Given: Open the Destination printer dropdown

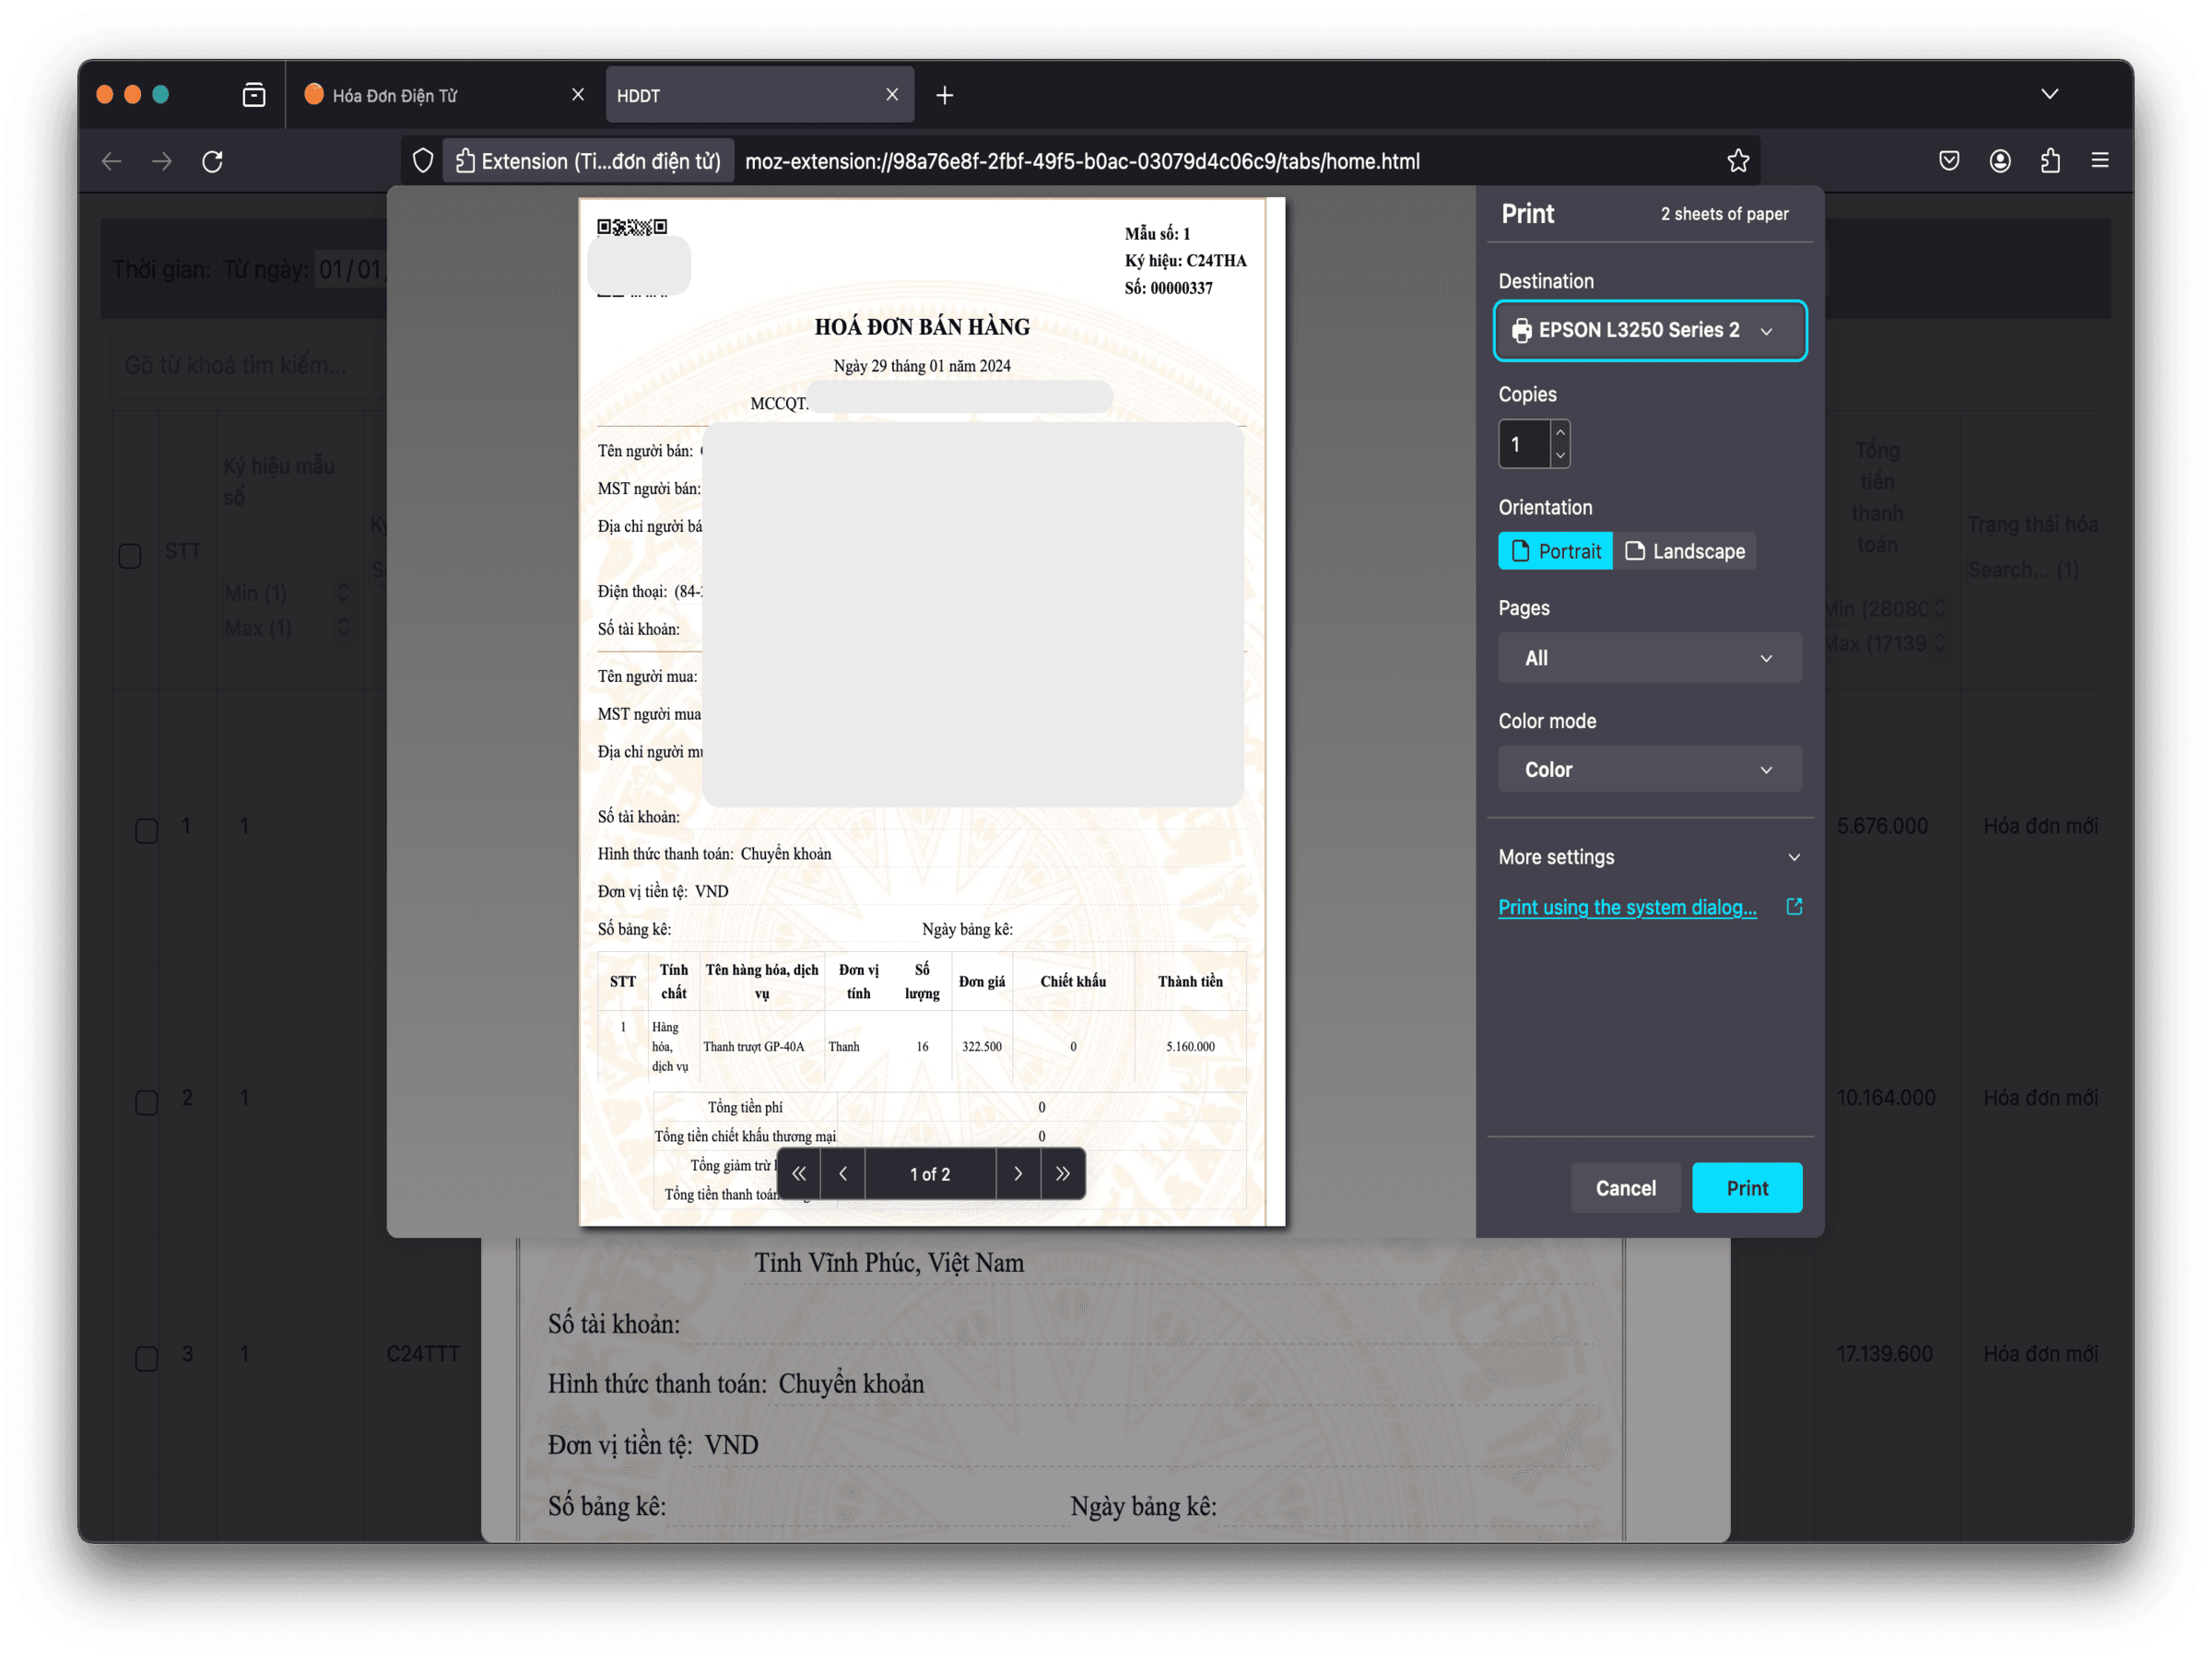Looking at the screenshot, I should click(x=1650, y=330).
